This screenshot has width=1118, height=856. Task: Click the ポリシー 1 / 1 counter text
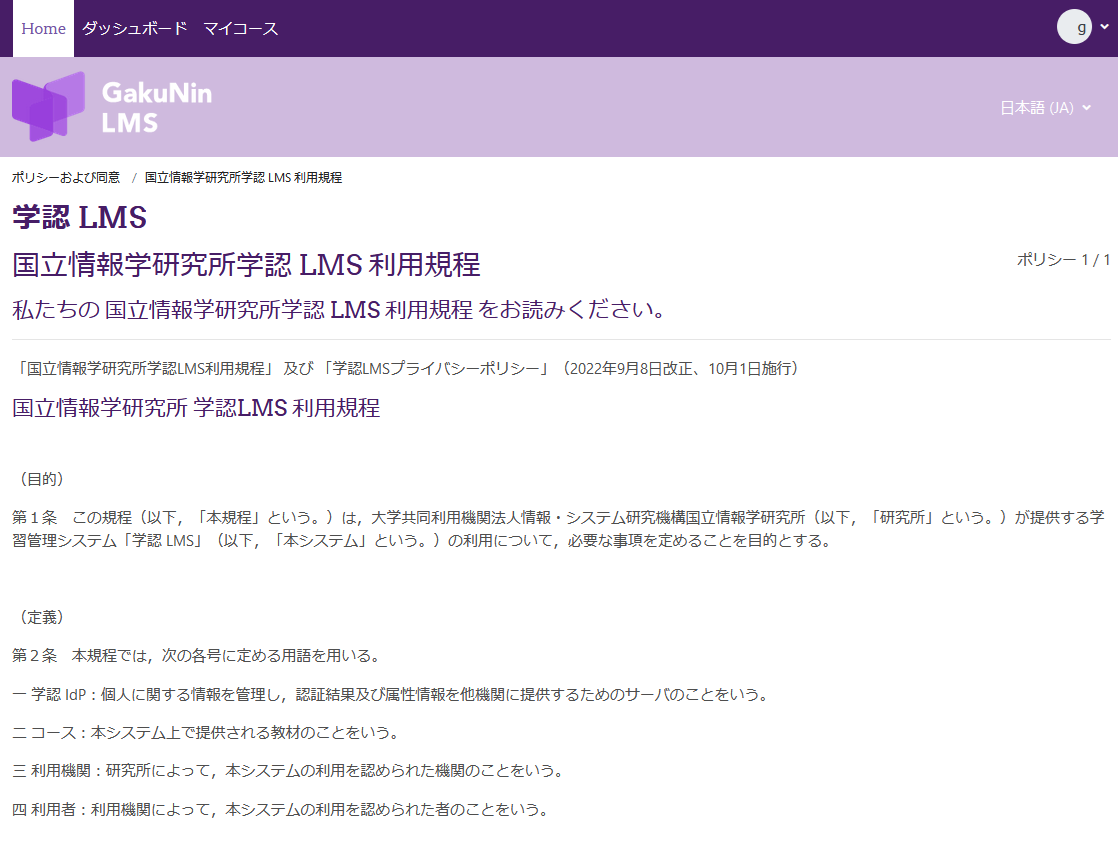click(x=1063, y=259)
